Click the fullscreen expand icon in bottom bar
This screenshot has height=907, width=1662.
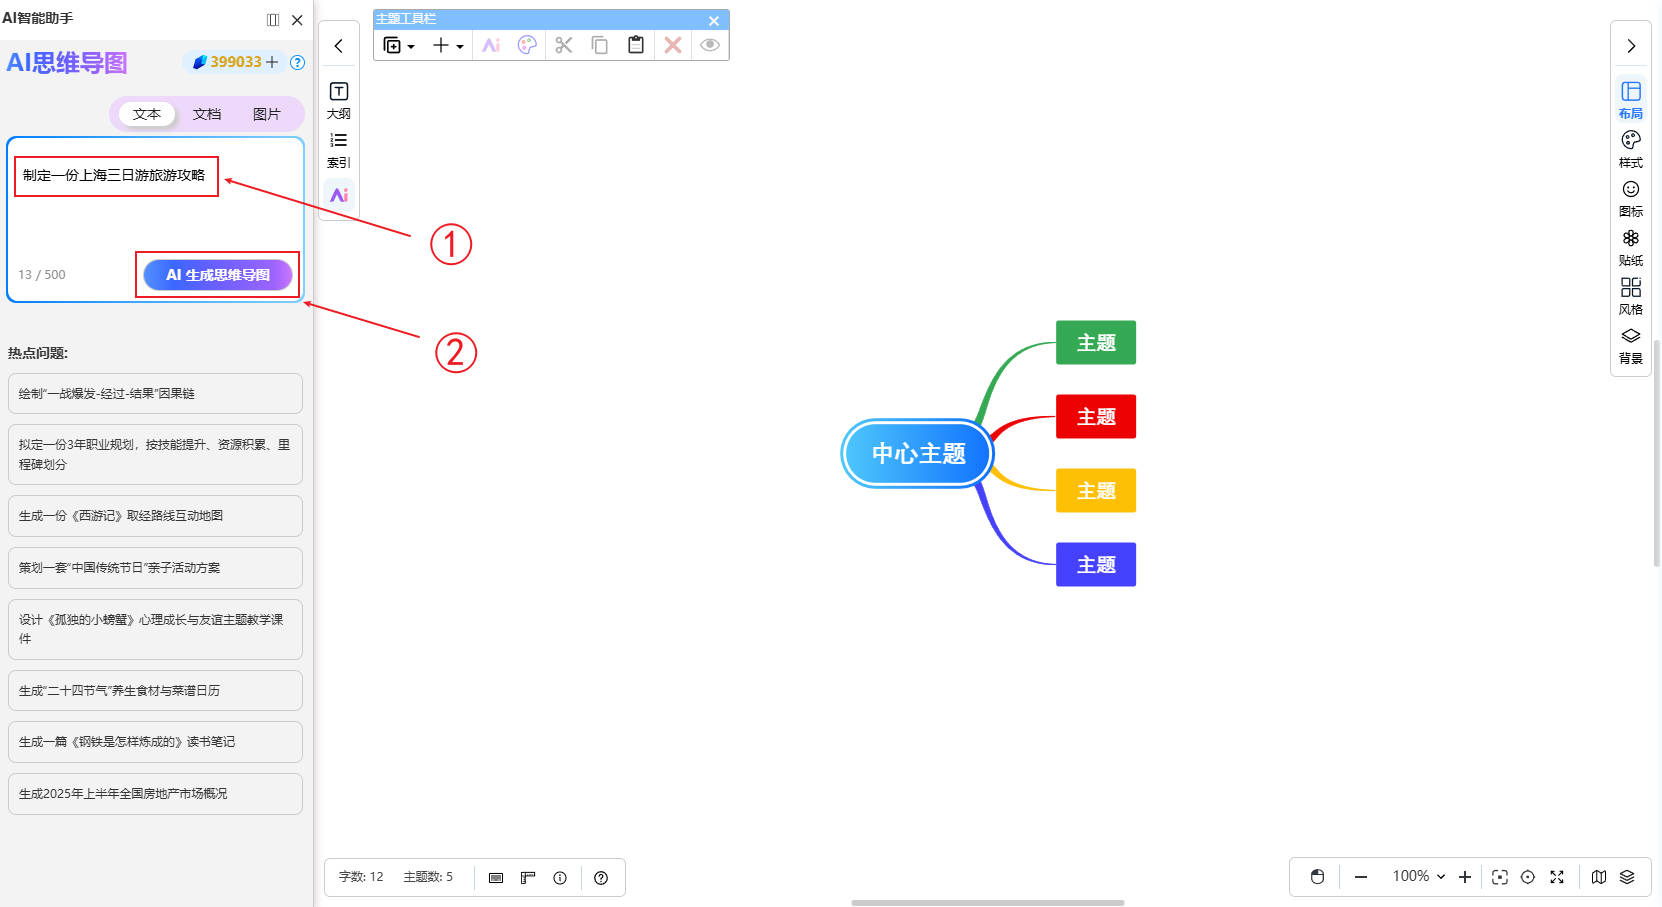(x=1556, y=877)
